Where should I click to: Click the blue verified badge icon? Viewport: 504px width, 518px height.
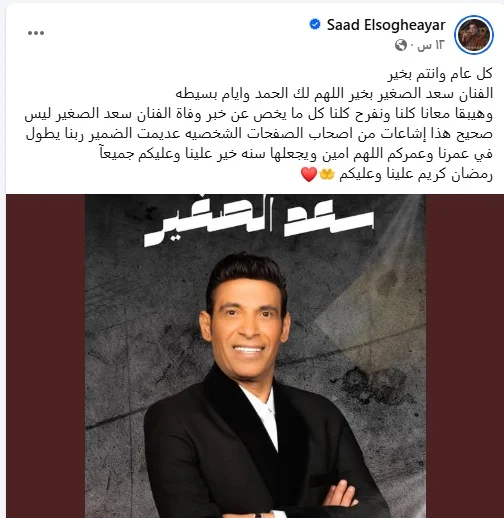tap(315, 24)
